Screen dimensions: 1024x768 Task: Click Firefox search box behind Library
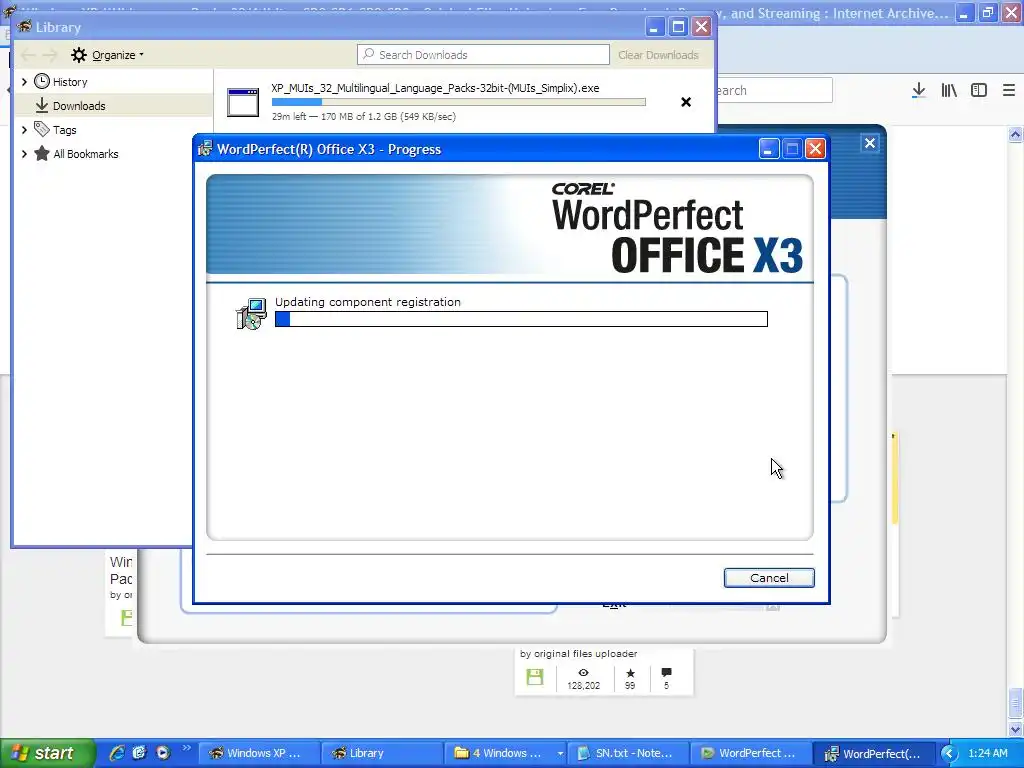click(x=774, y=90)
